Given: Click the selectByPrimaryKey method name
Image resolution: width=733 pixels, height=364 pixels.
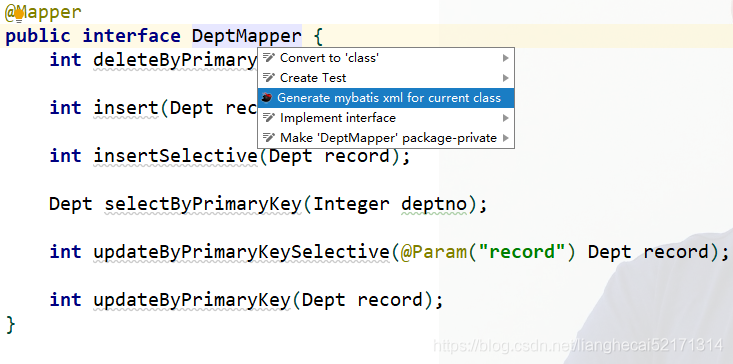Looking at the screenshot, I should (203, 204).
